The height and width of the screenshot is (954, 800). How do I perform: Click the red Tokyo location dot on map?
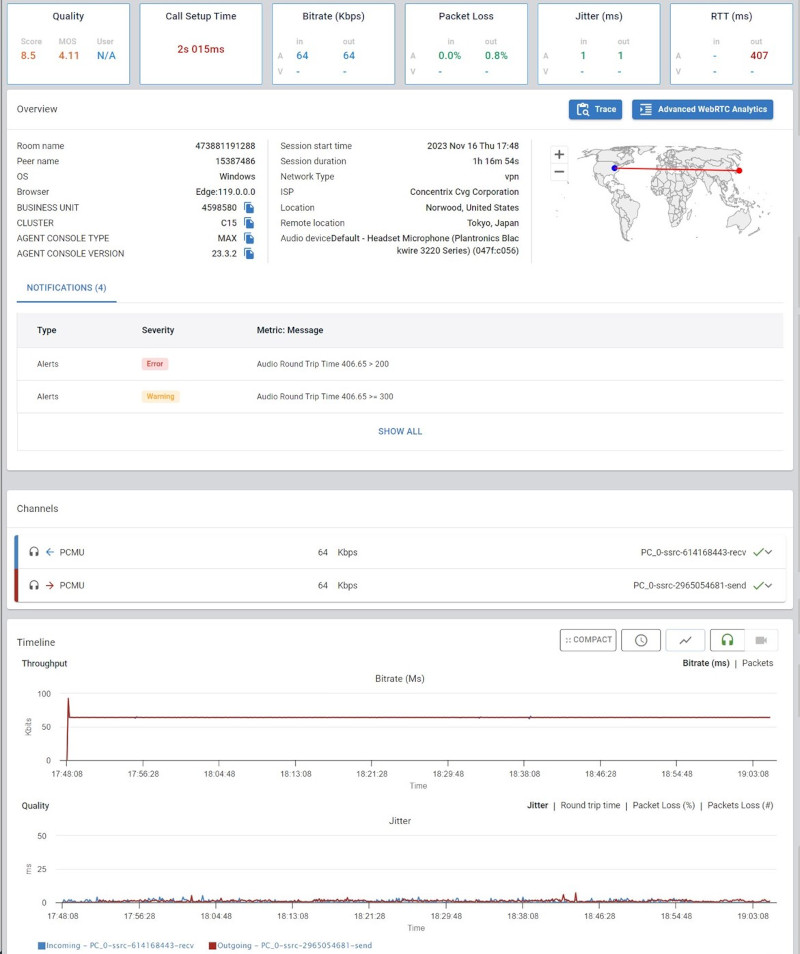(x=739, y=170)
